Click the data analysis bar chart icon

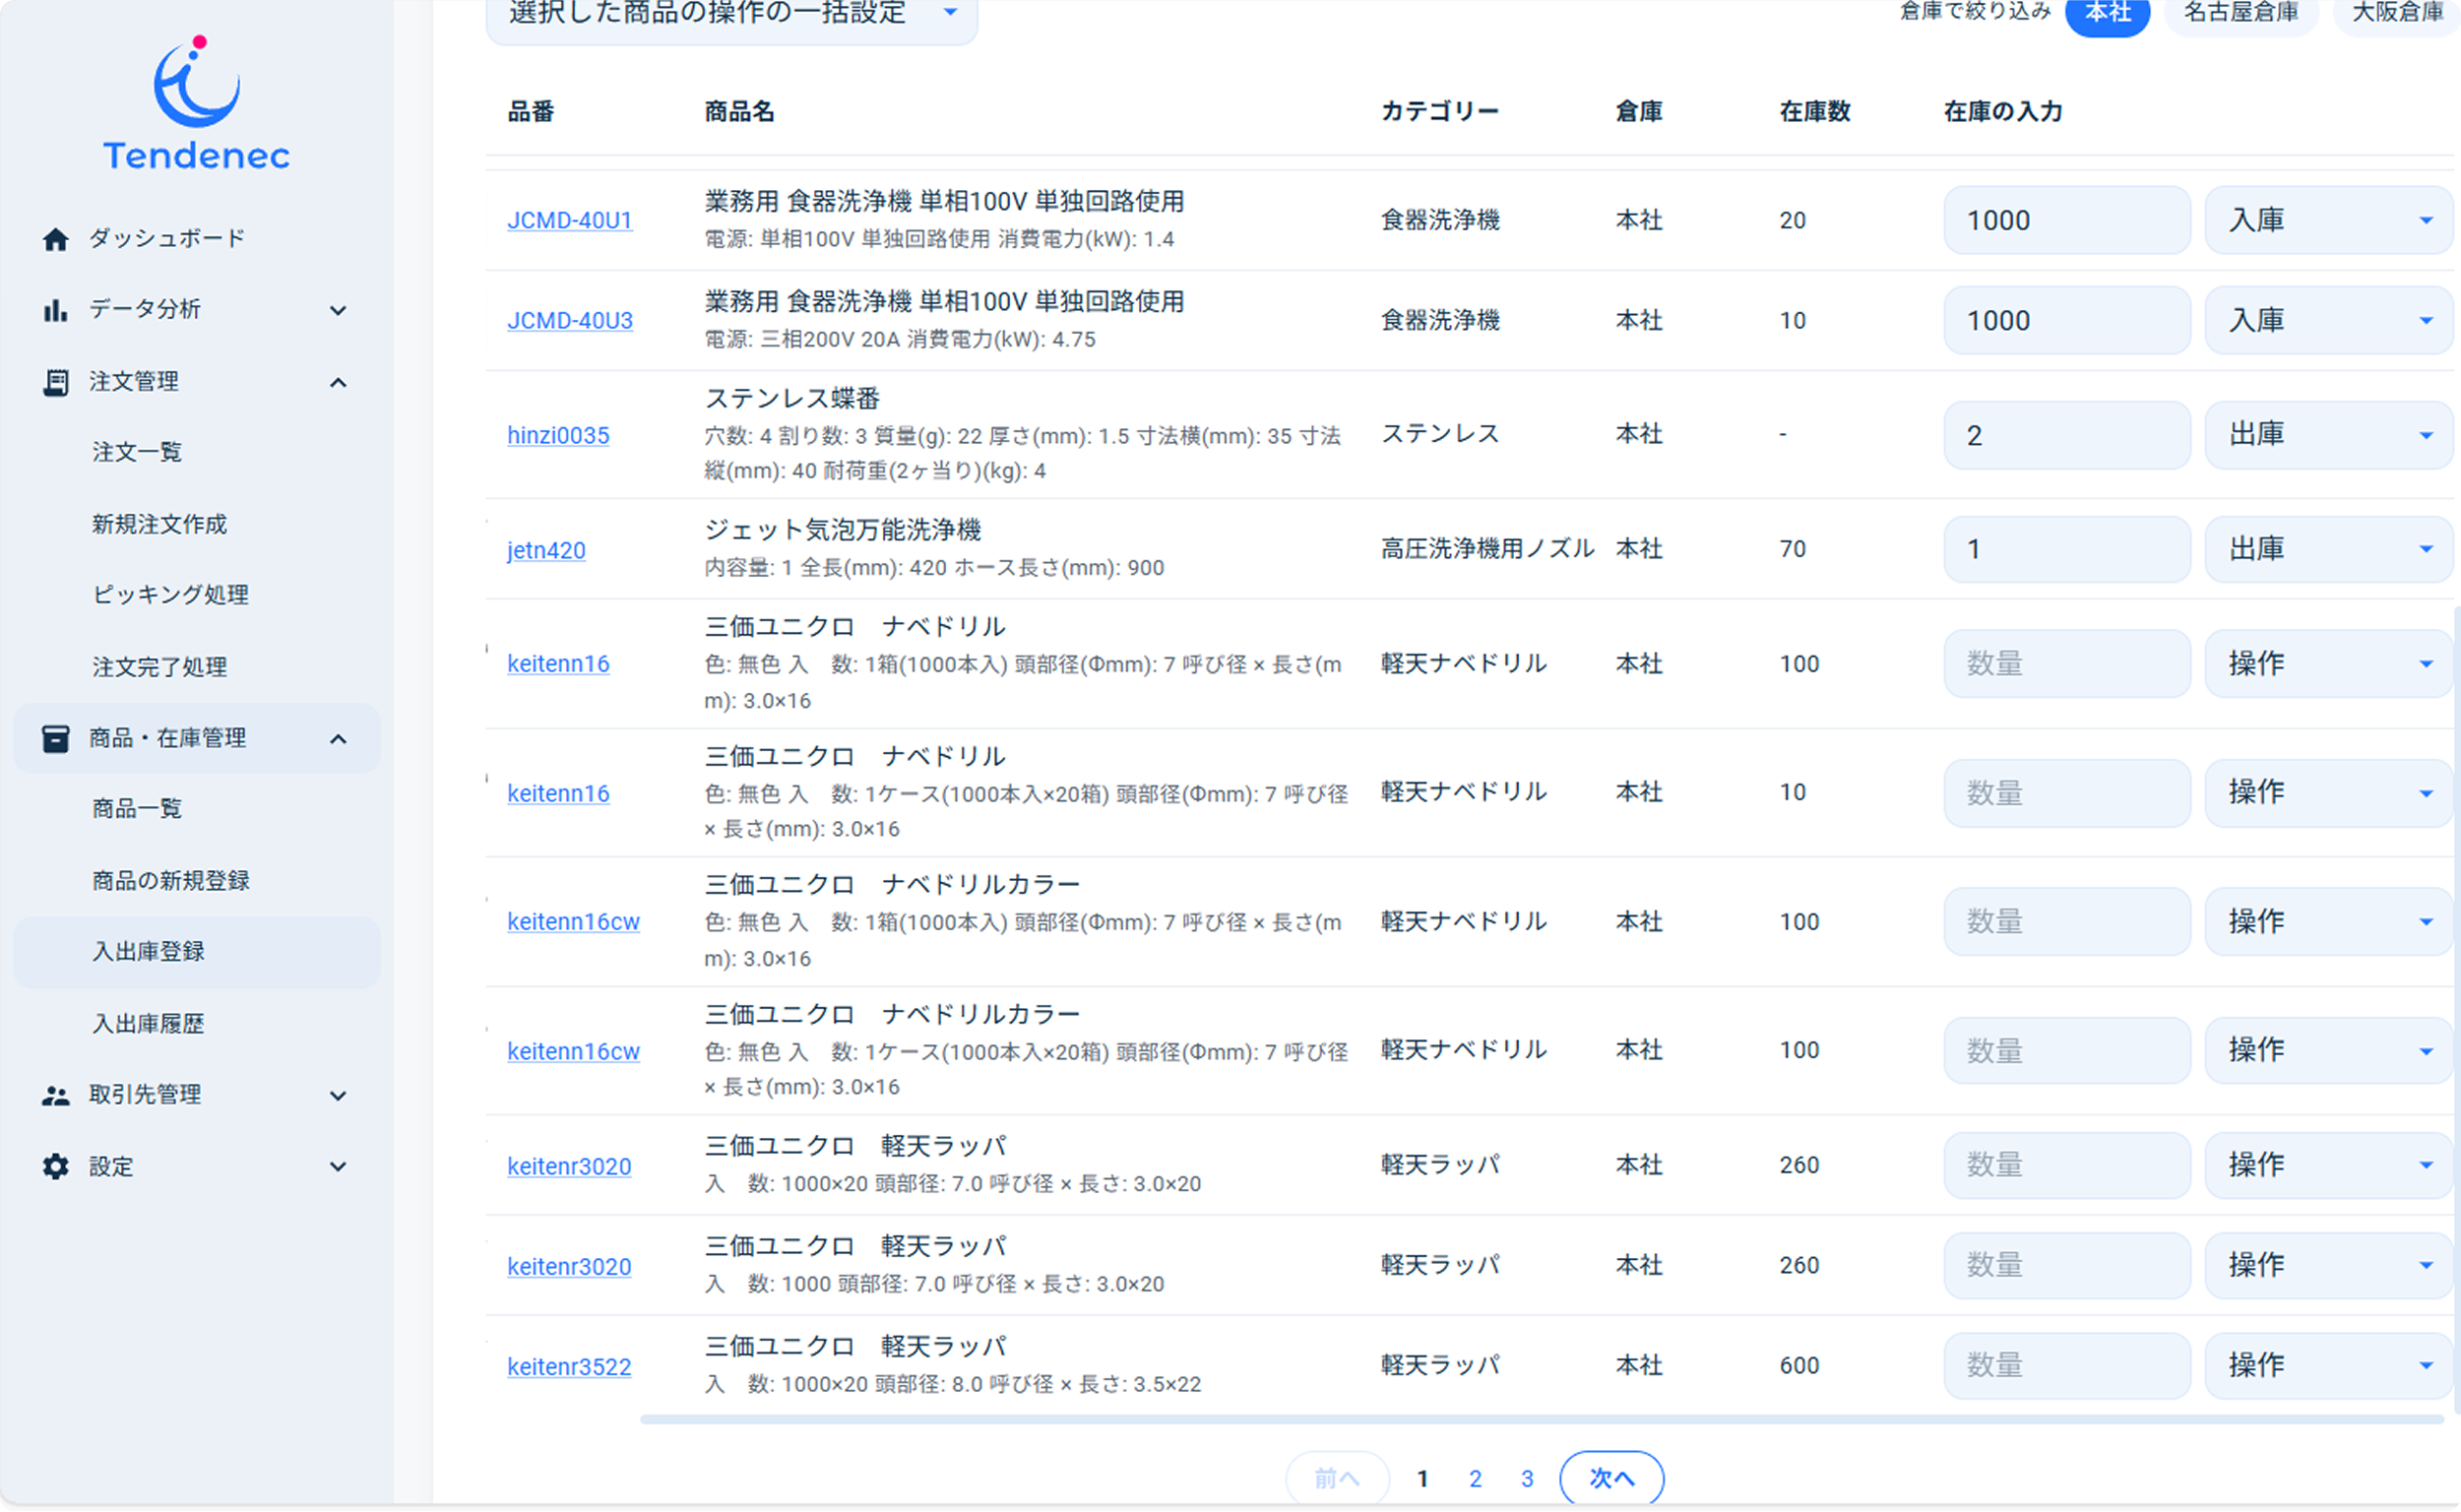tap(56, 310)
